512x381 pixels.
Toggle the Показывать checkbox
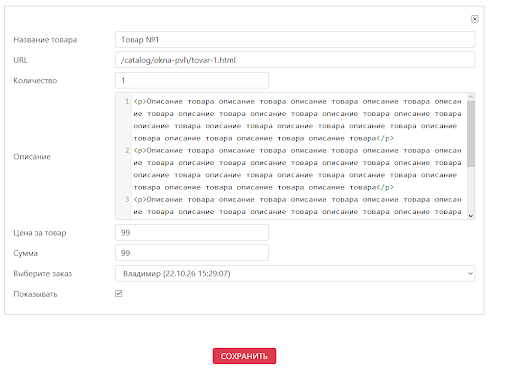click(119, 294)
